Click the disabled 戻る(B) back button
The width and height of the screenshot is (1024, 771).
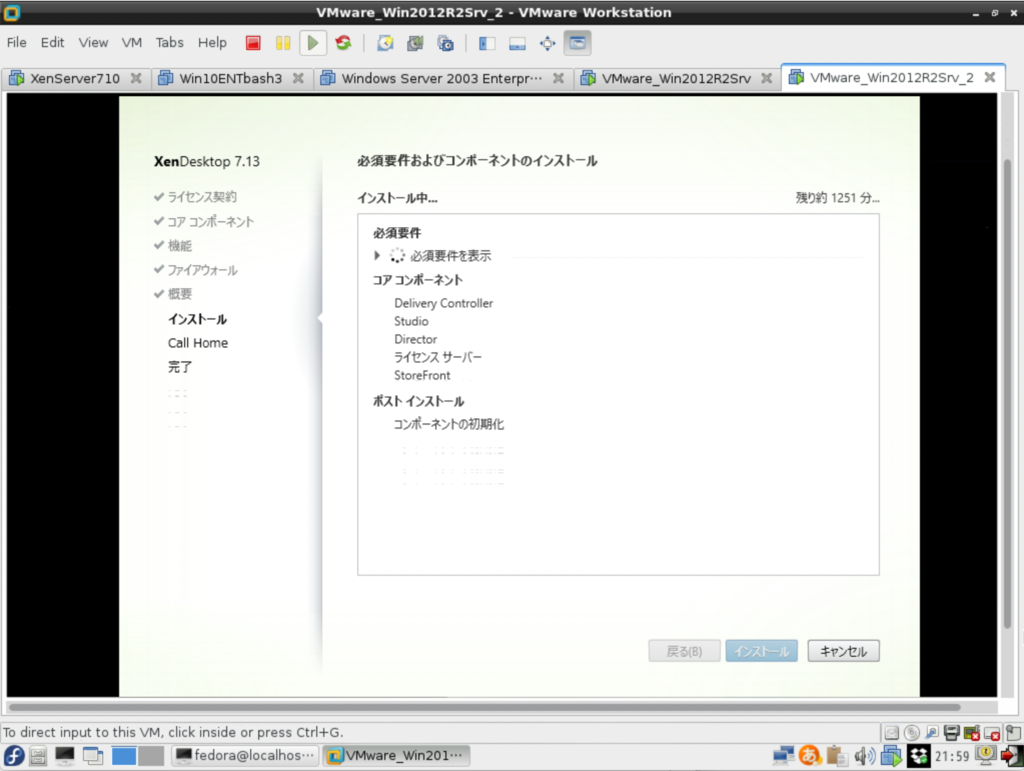tap(684, 651)
